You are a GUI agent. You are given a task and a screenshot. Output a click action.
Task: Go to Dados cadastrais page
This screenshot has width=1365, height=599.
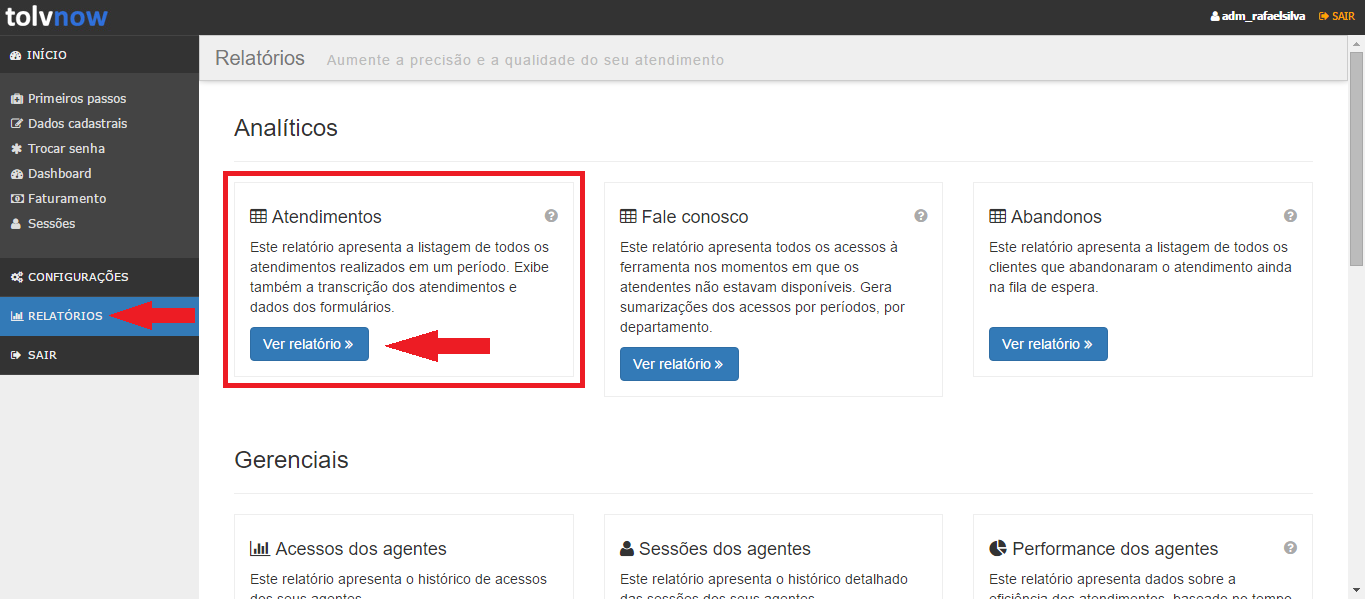tap(77, 124)
